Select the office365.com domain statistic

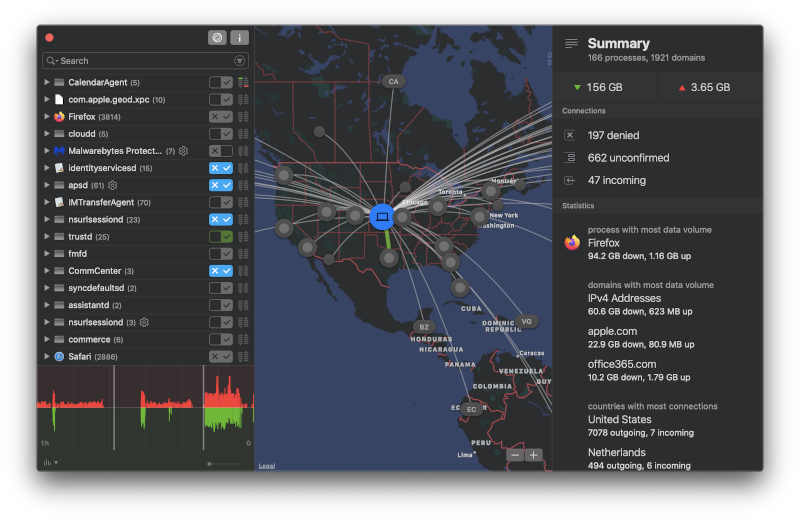tap(639, 370)
